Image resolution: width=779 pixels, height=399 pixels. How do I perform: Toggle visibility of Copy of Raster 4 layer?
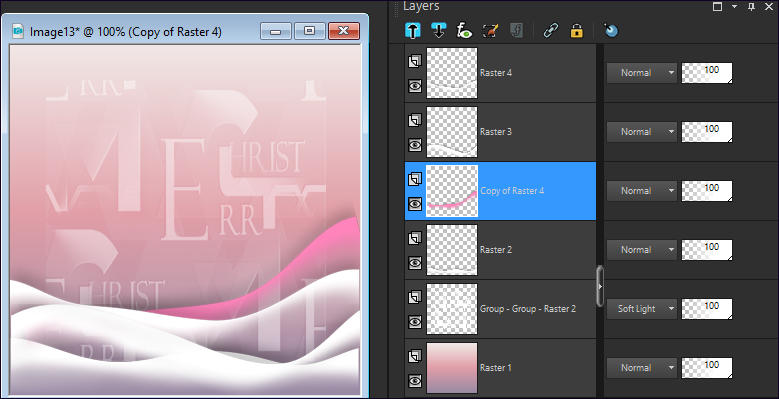pyautogui.click(x=415, y=204)
